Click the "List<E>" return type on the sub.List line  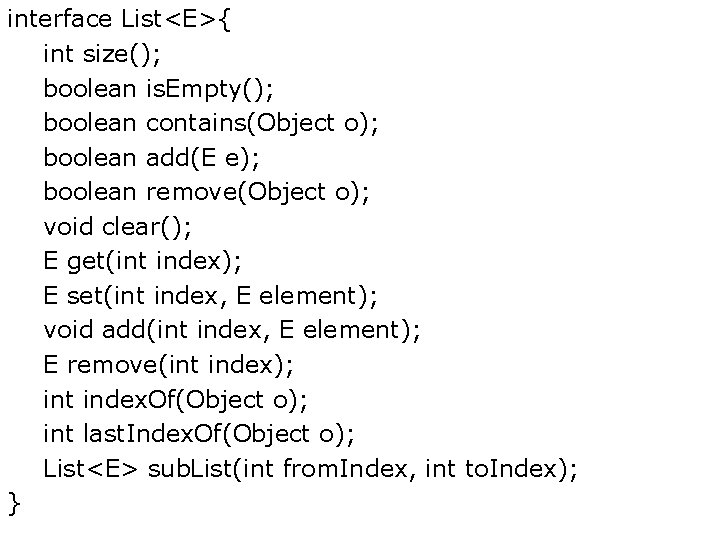pyautogui.click(x=91, y=468)
